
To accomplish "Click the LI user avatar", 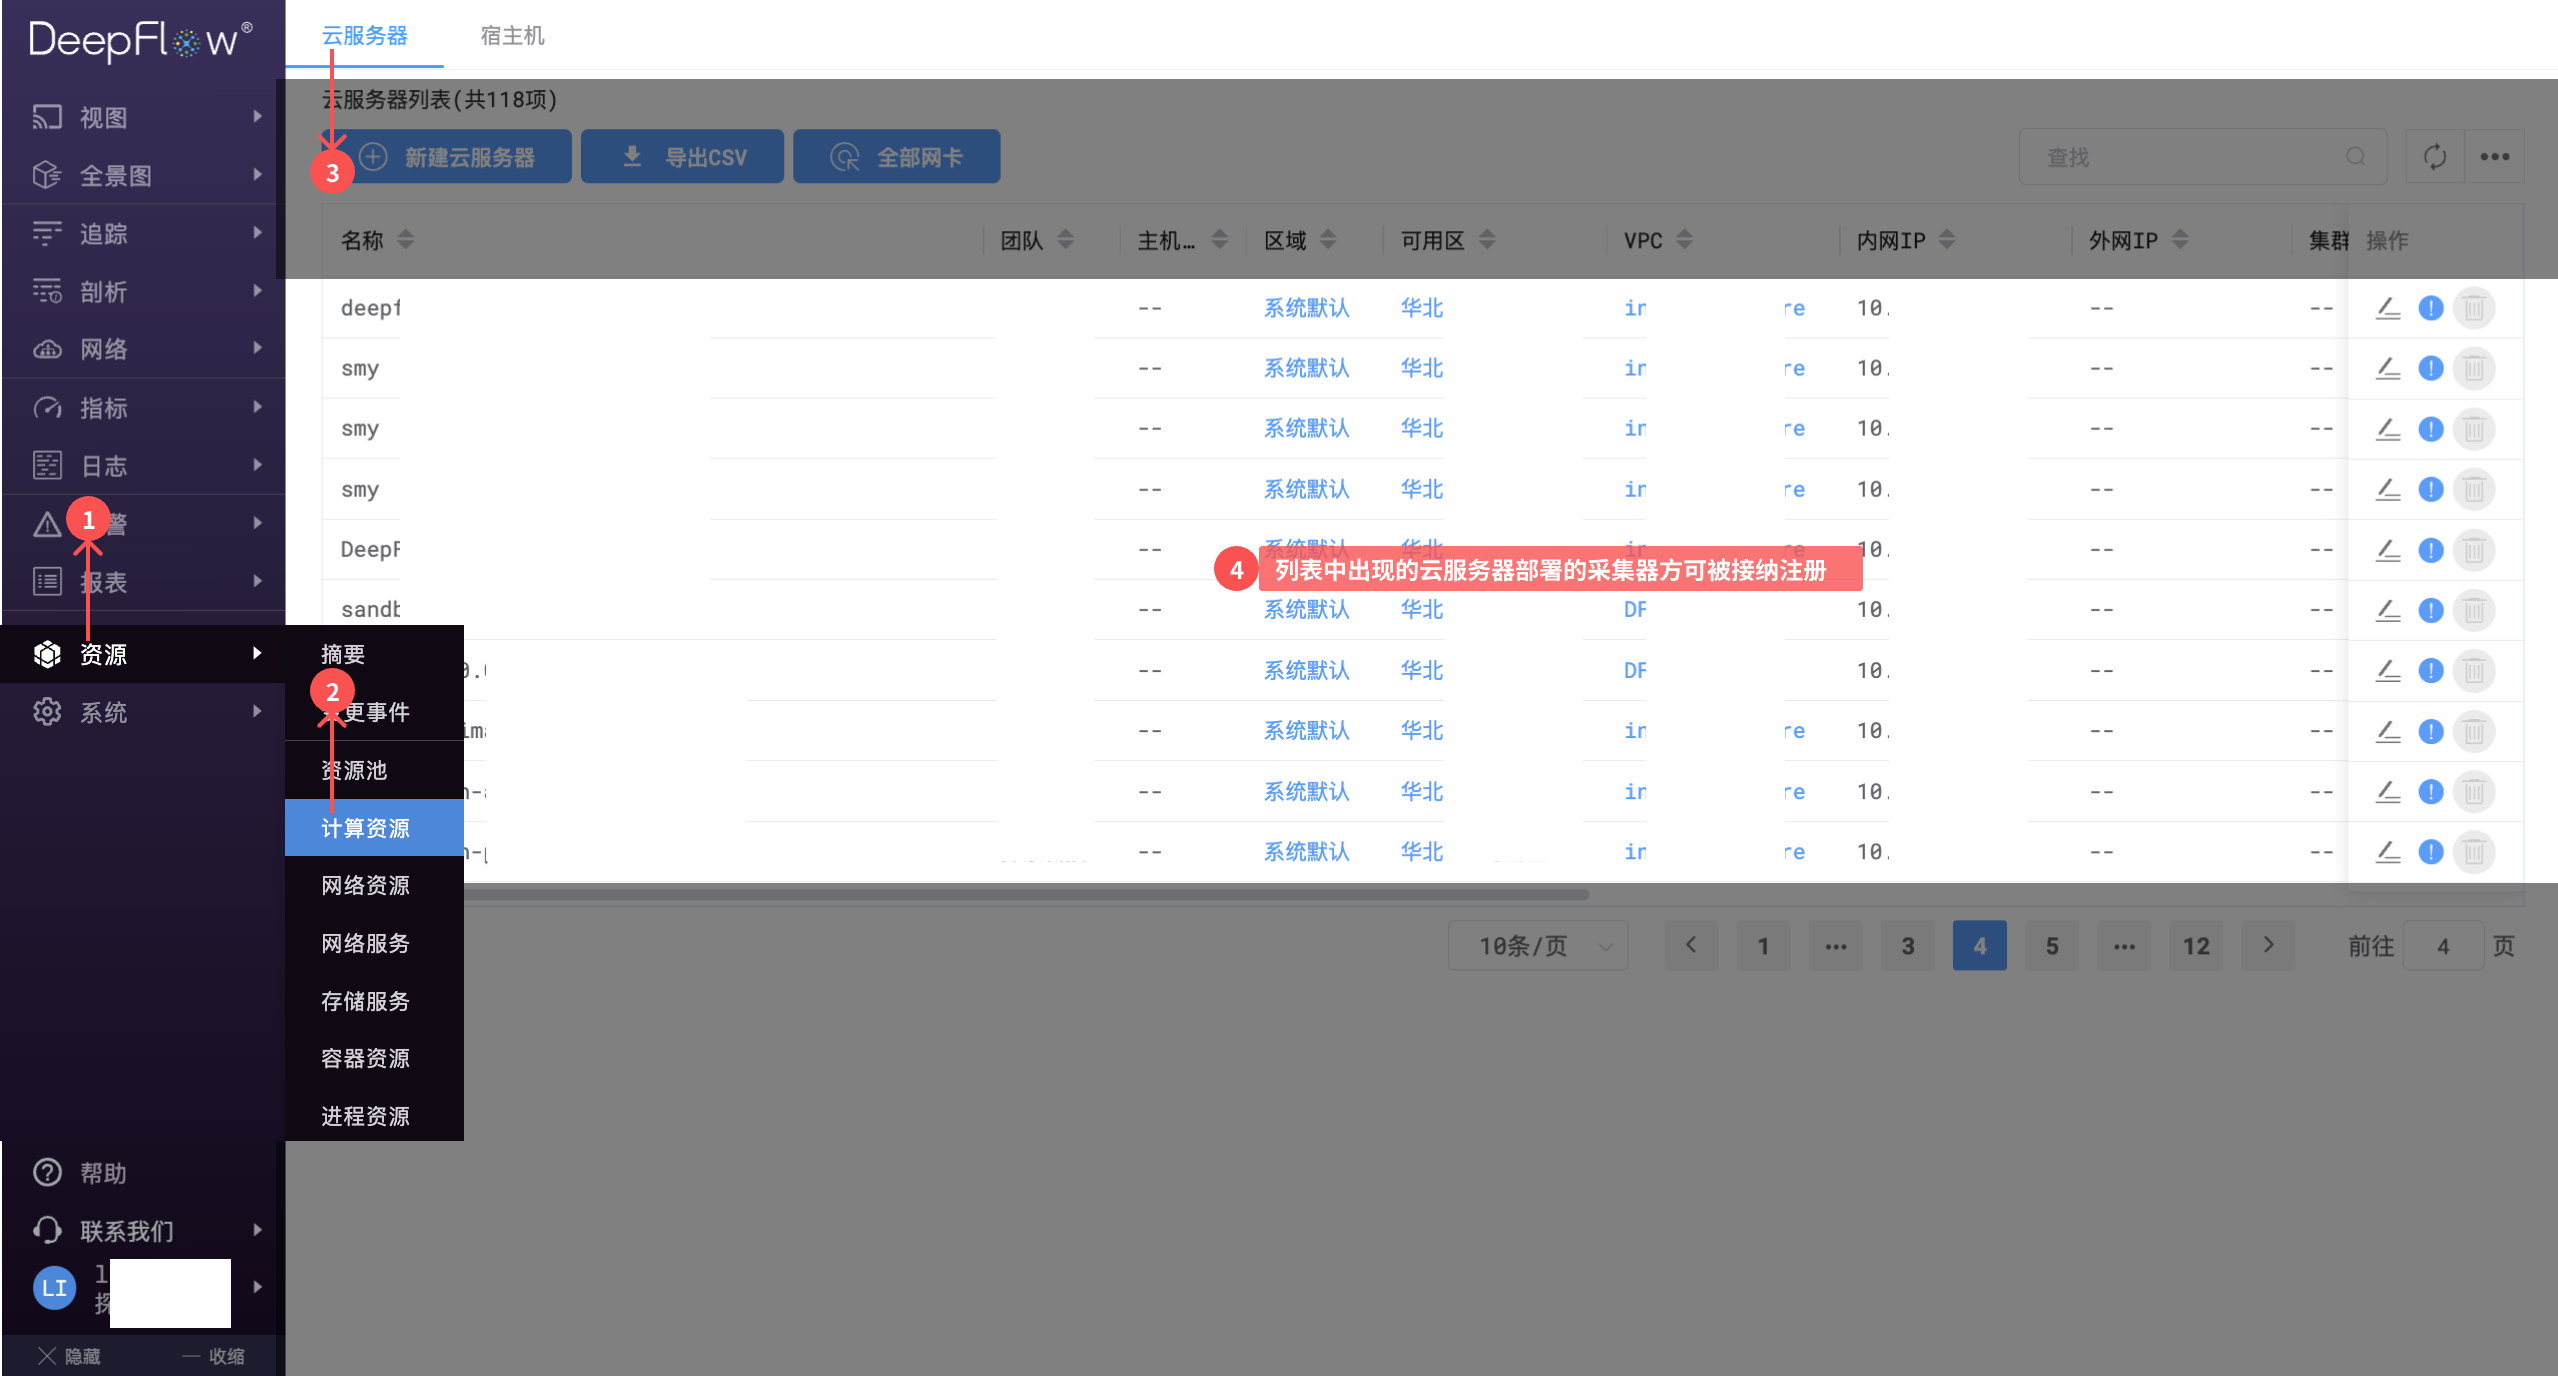I will pyautogui.click(x=54, y=1288).
